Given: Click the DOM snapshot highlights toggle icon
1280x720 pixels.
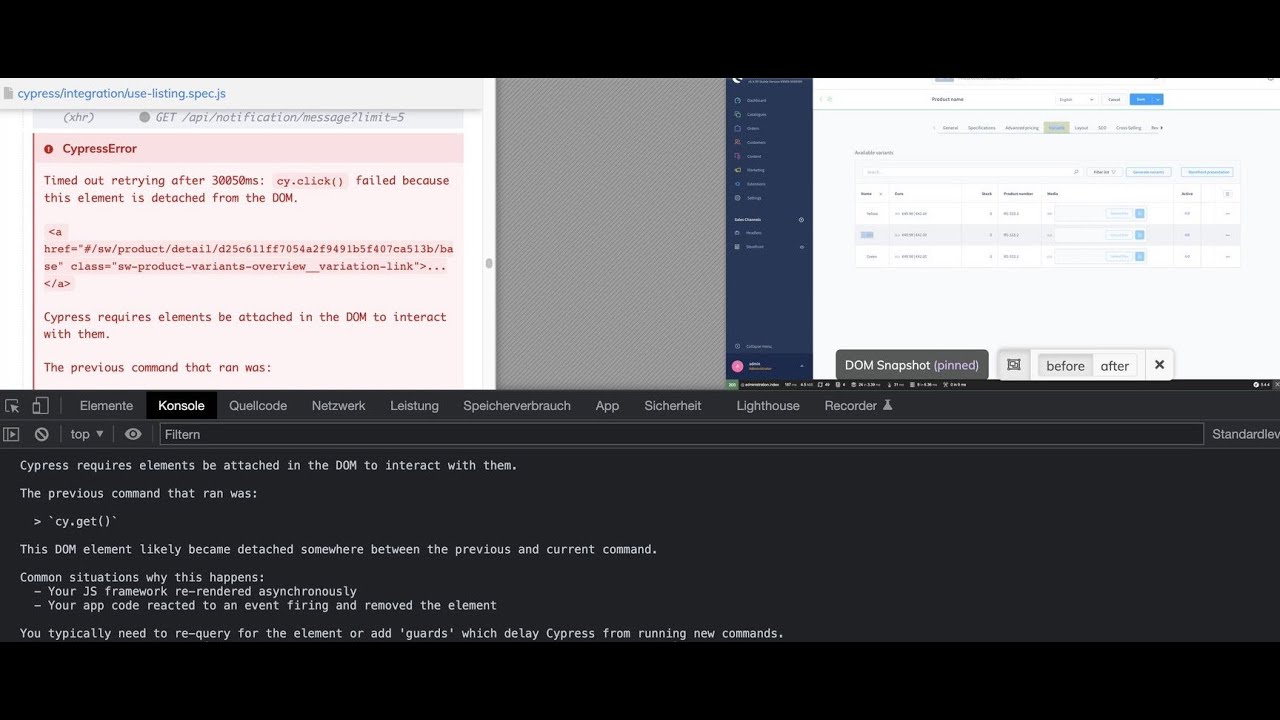Looking at the screenshot, I should tap(1014, 365).
